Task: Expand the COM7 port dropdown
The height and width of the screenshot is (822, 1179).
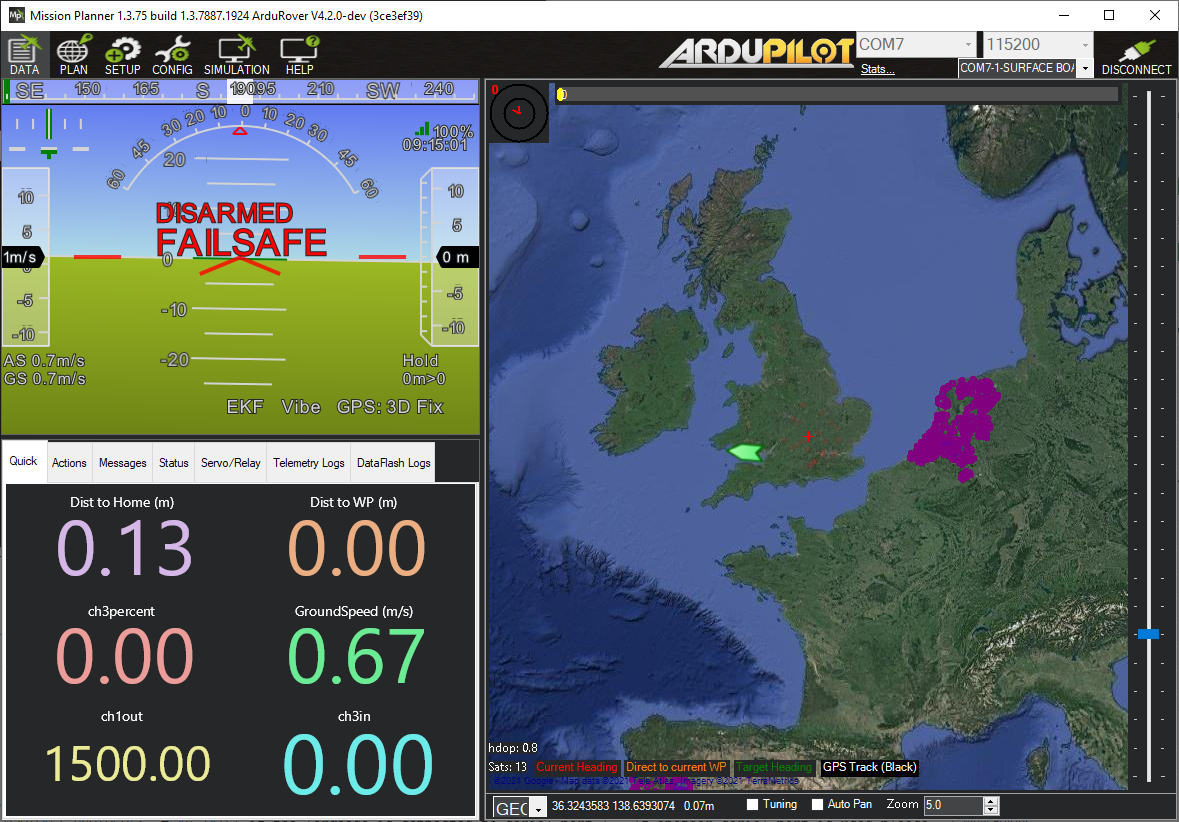Action: [x=967, y=45]
